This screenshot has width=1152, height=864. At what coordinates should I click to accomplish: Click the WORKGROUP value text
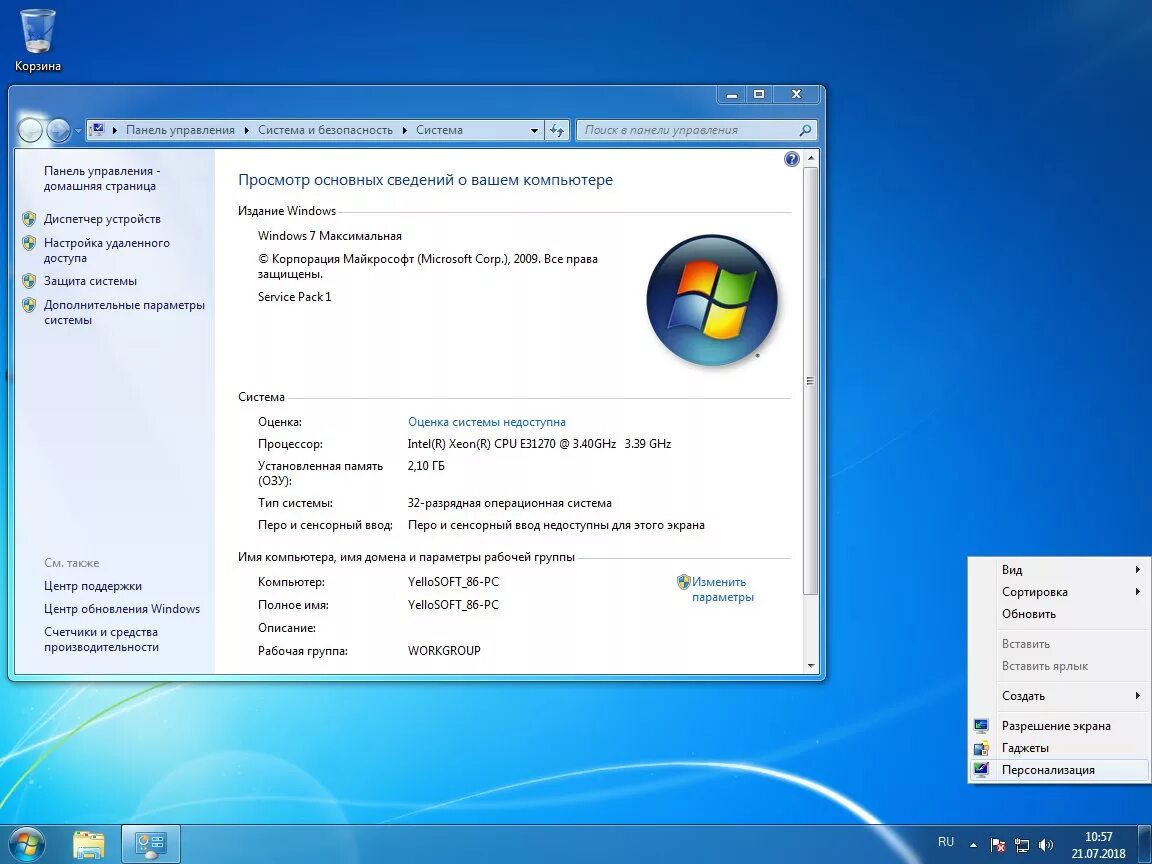(x=444, y=651)
